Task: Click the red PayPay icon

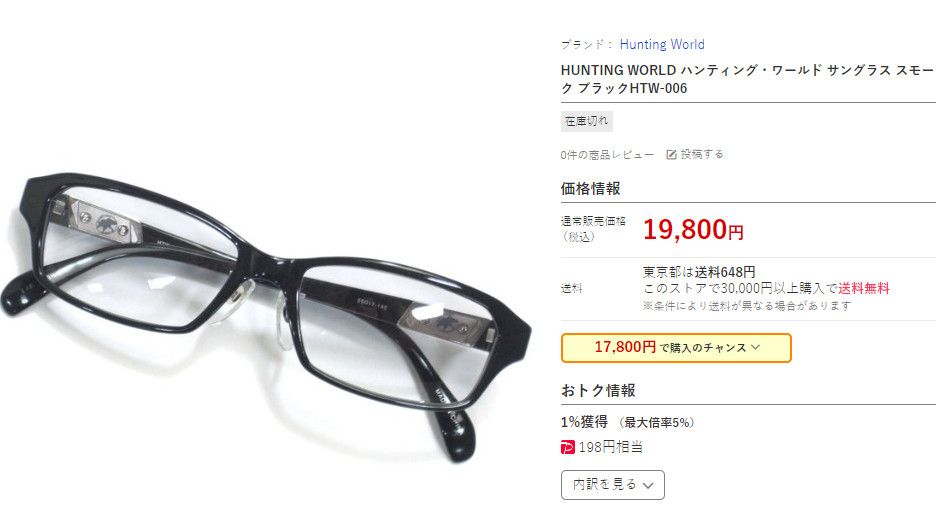Action: click(x=567, y=447)
